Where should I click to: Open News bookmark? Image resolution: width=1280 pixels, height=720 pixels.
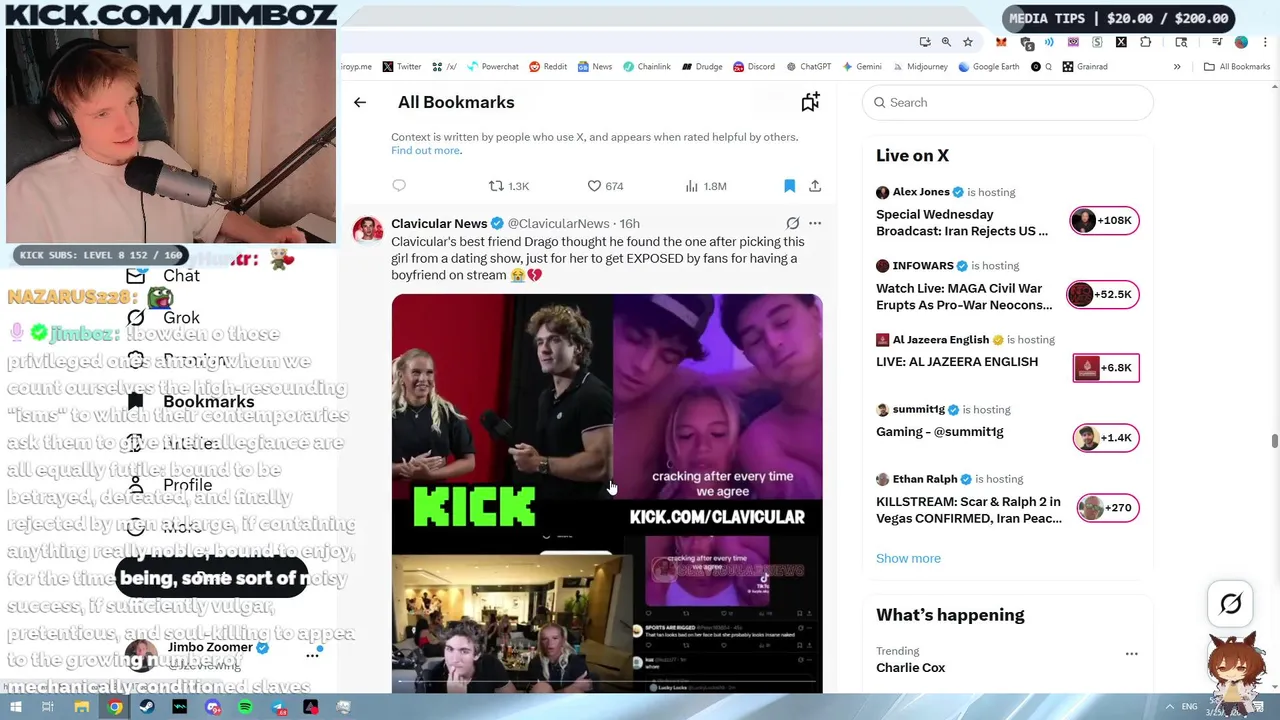click(595, 67)
